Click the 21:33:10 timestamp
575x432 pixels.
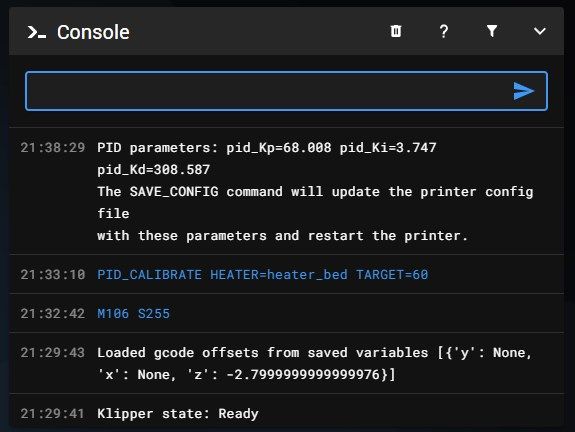pyautogui.click(x=53, y=275)
